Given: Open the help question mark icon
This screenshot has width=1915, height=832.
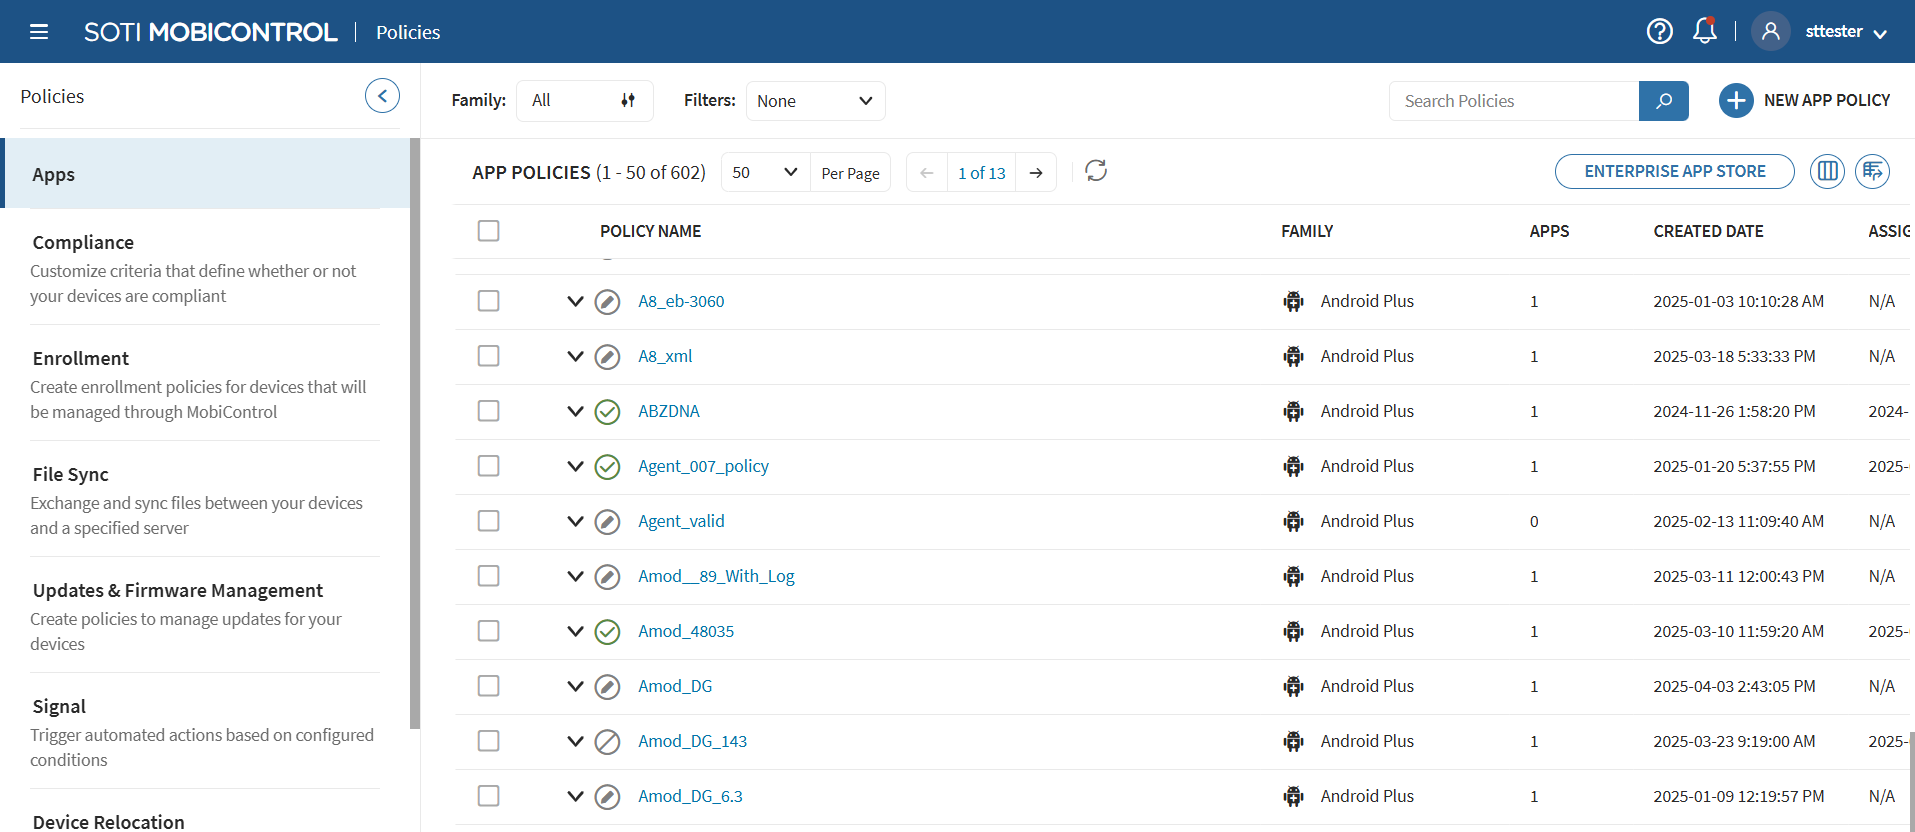Looking at the screenshot, I should (x=1659, y=32).
